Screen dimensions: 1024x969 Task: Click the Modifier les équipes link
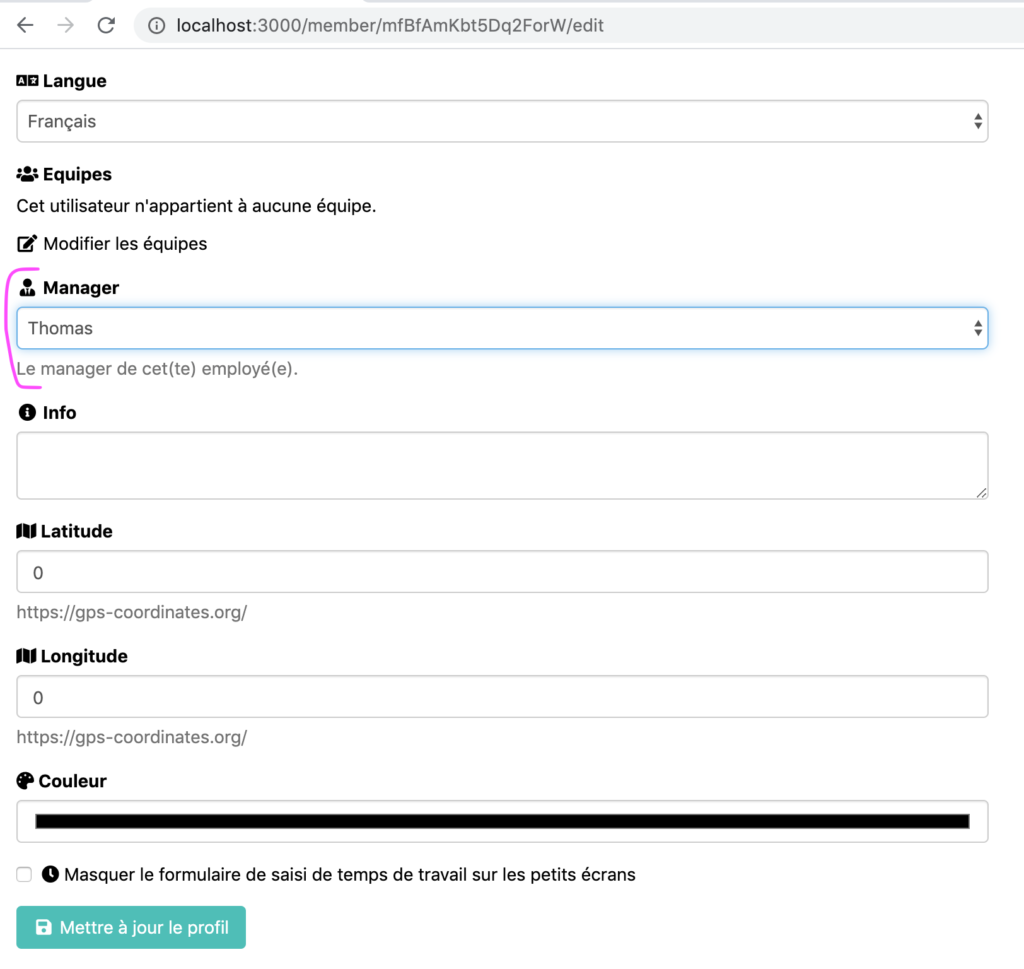pos(125,243)
